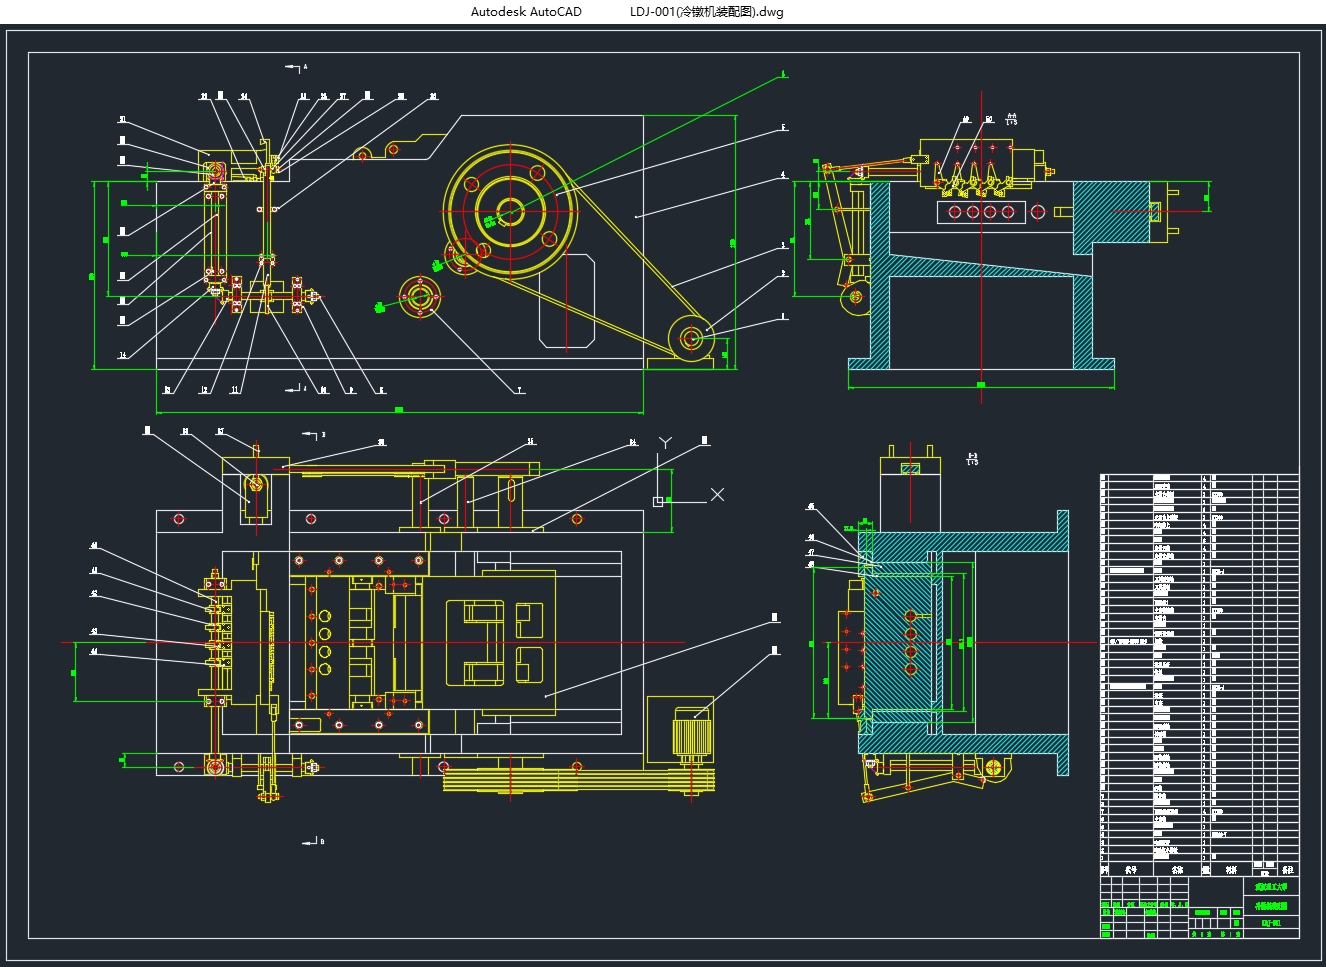The height and width of the screenshot is (967, 1326).
Task: Click the Autodesk AutoCAD title text
Action: pyautogui.click(x=525, y=12)
